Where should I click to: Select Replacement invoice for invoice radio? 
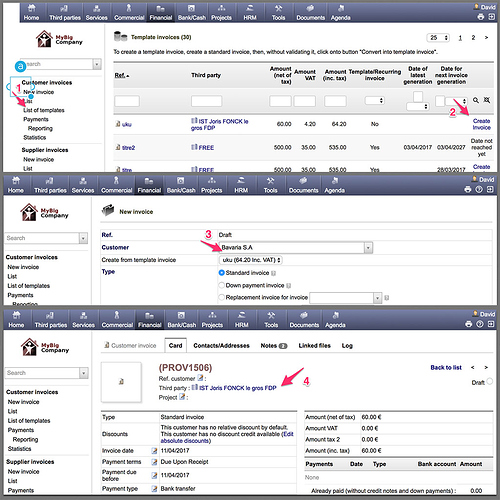[x=221, y=297]
